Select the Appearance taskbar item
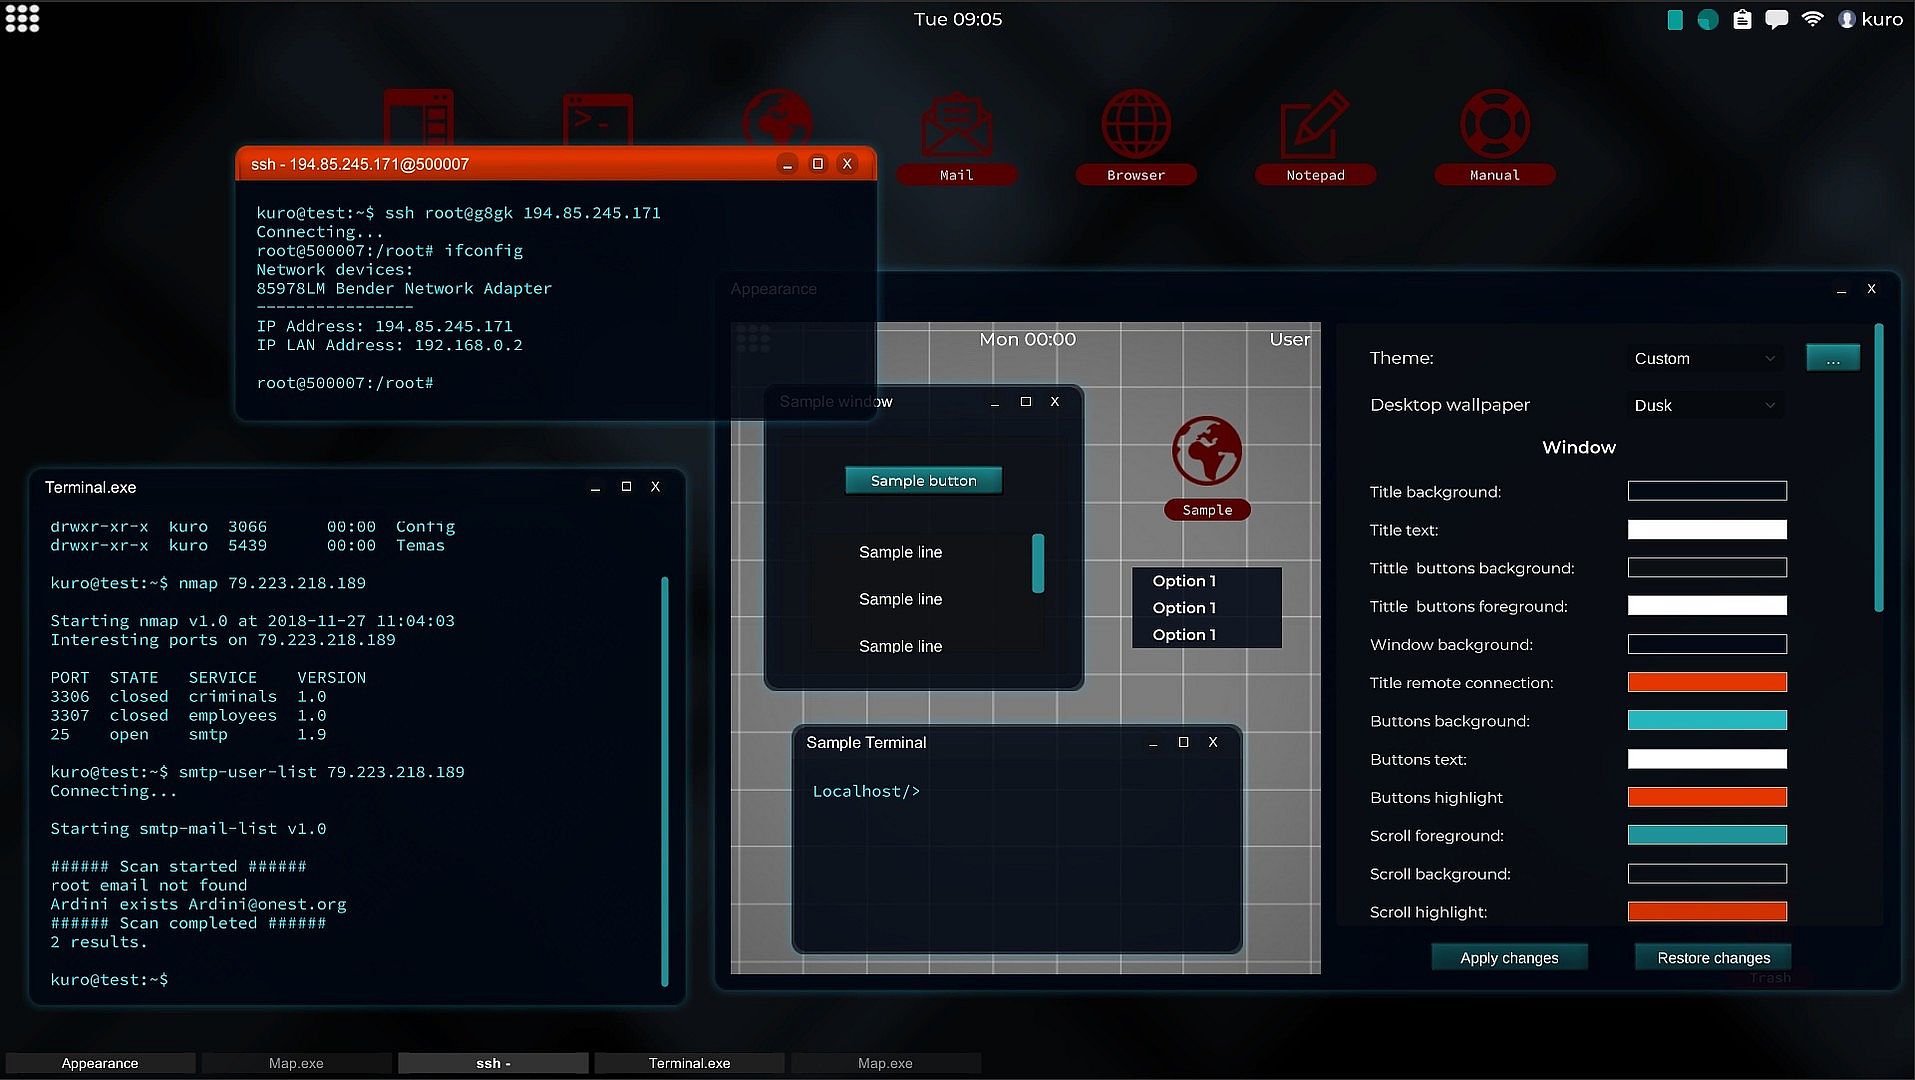This screenshot has width=1915, height=1080. pyautogui.click(x=100, y=1063)
